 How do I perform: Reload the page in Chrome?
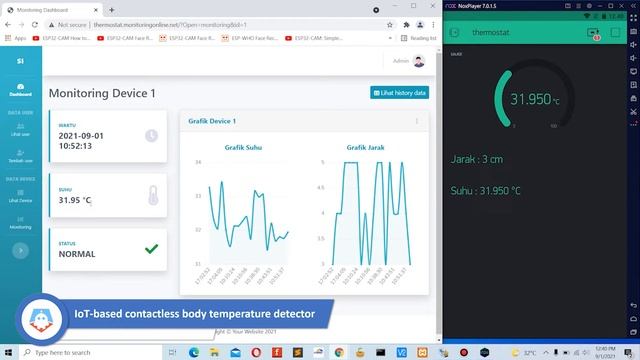[x=35, y=25]
